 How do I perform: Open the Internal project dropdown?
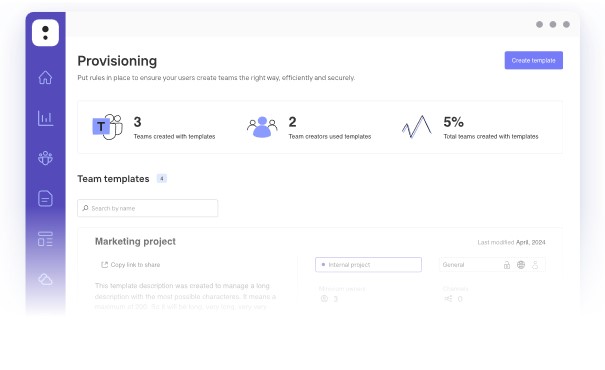pyautogui.click(x=368, y=265)
